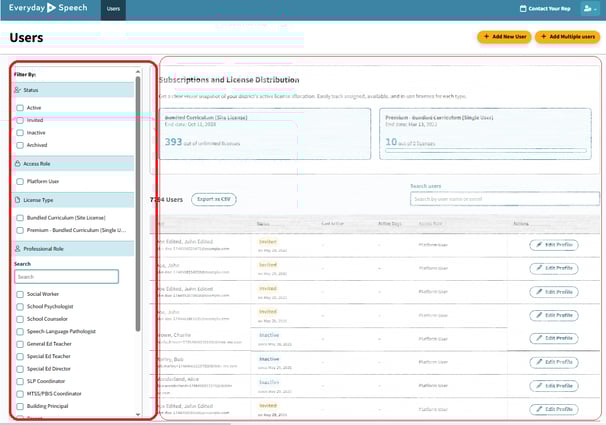
Task: Click the Actions column header
Action: pyautogui.click(x=521, y=224)
